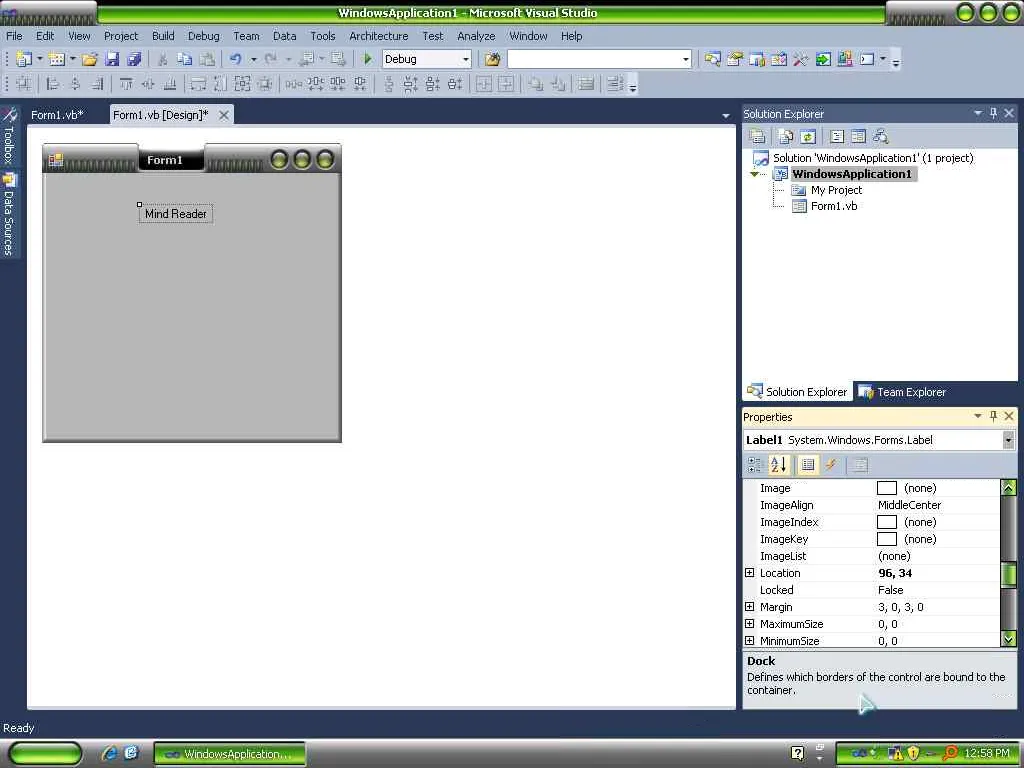Open the Build menu

click(163, 36)
